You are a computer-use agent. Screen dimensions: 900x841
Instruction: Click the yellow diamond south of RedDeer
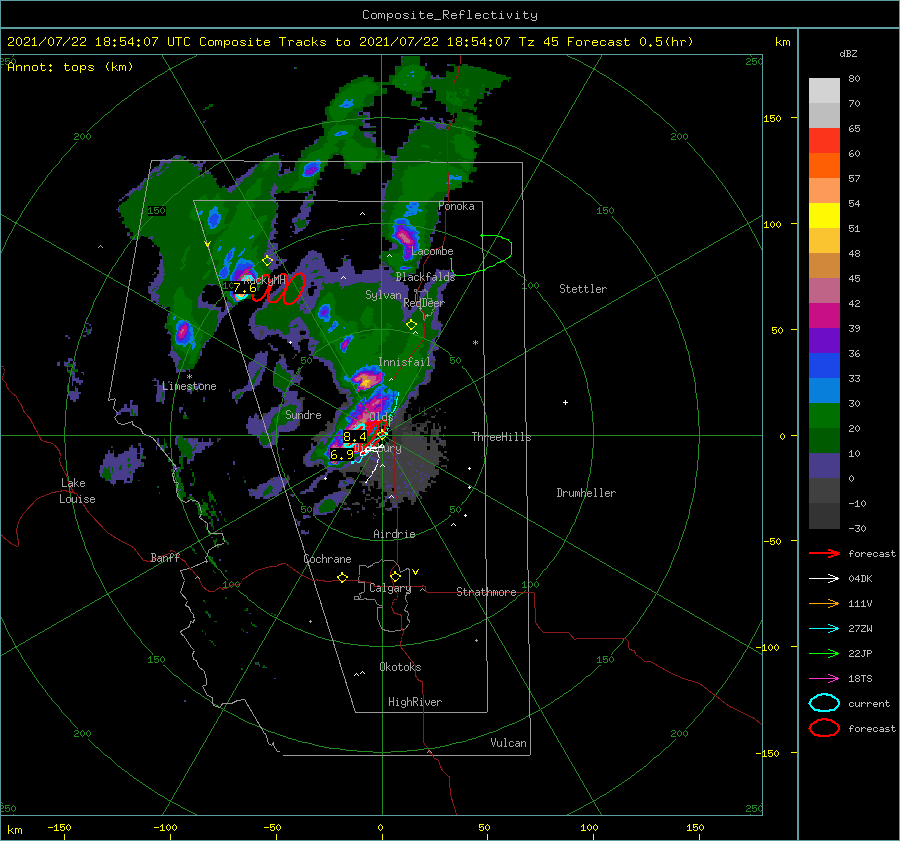coord(411,325)
